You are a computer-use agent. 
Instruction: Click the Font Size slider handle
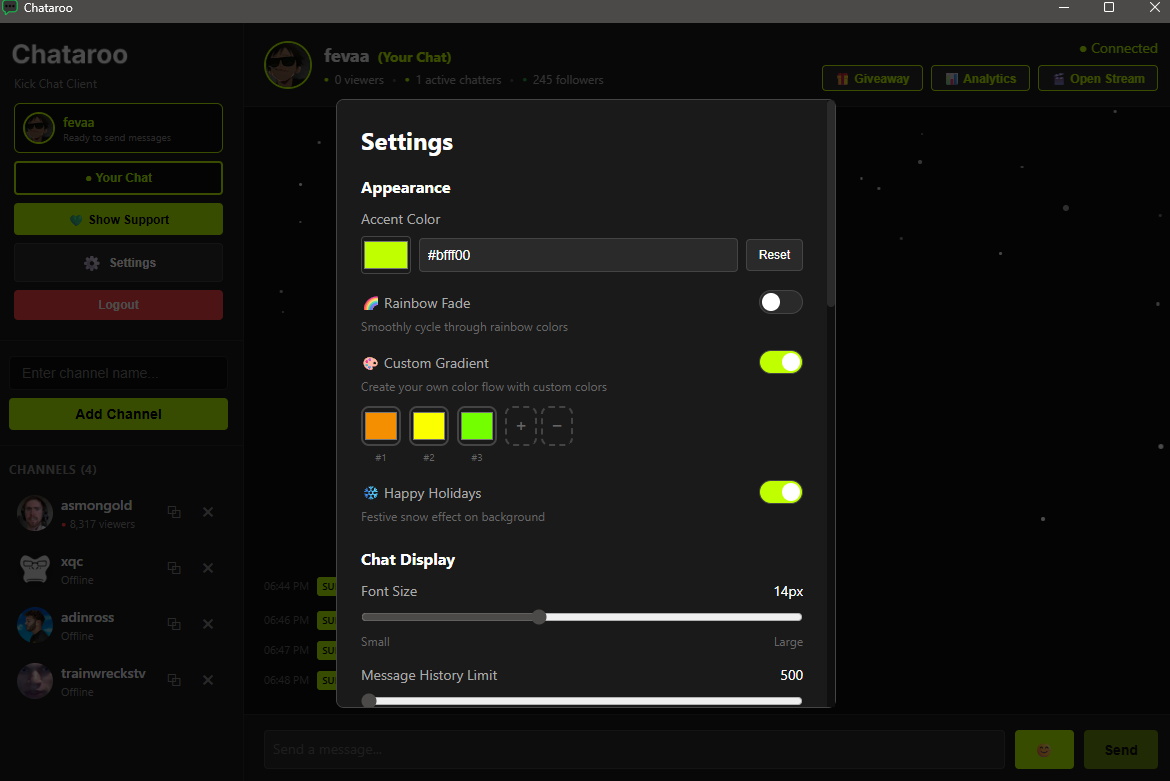[539, 617]
